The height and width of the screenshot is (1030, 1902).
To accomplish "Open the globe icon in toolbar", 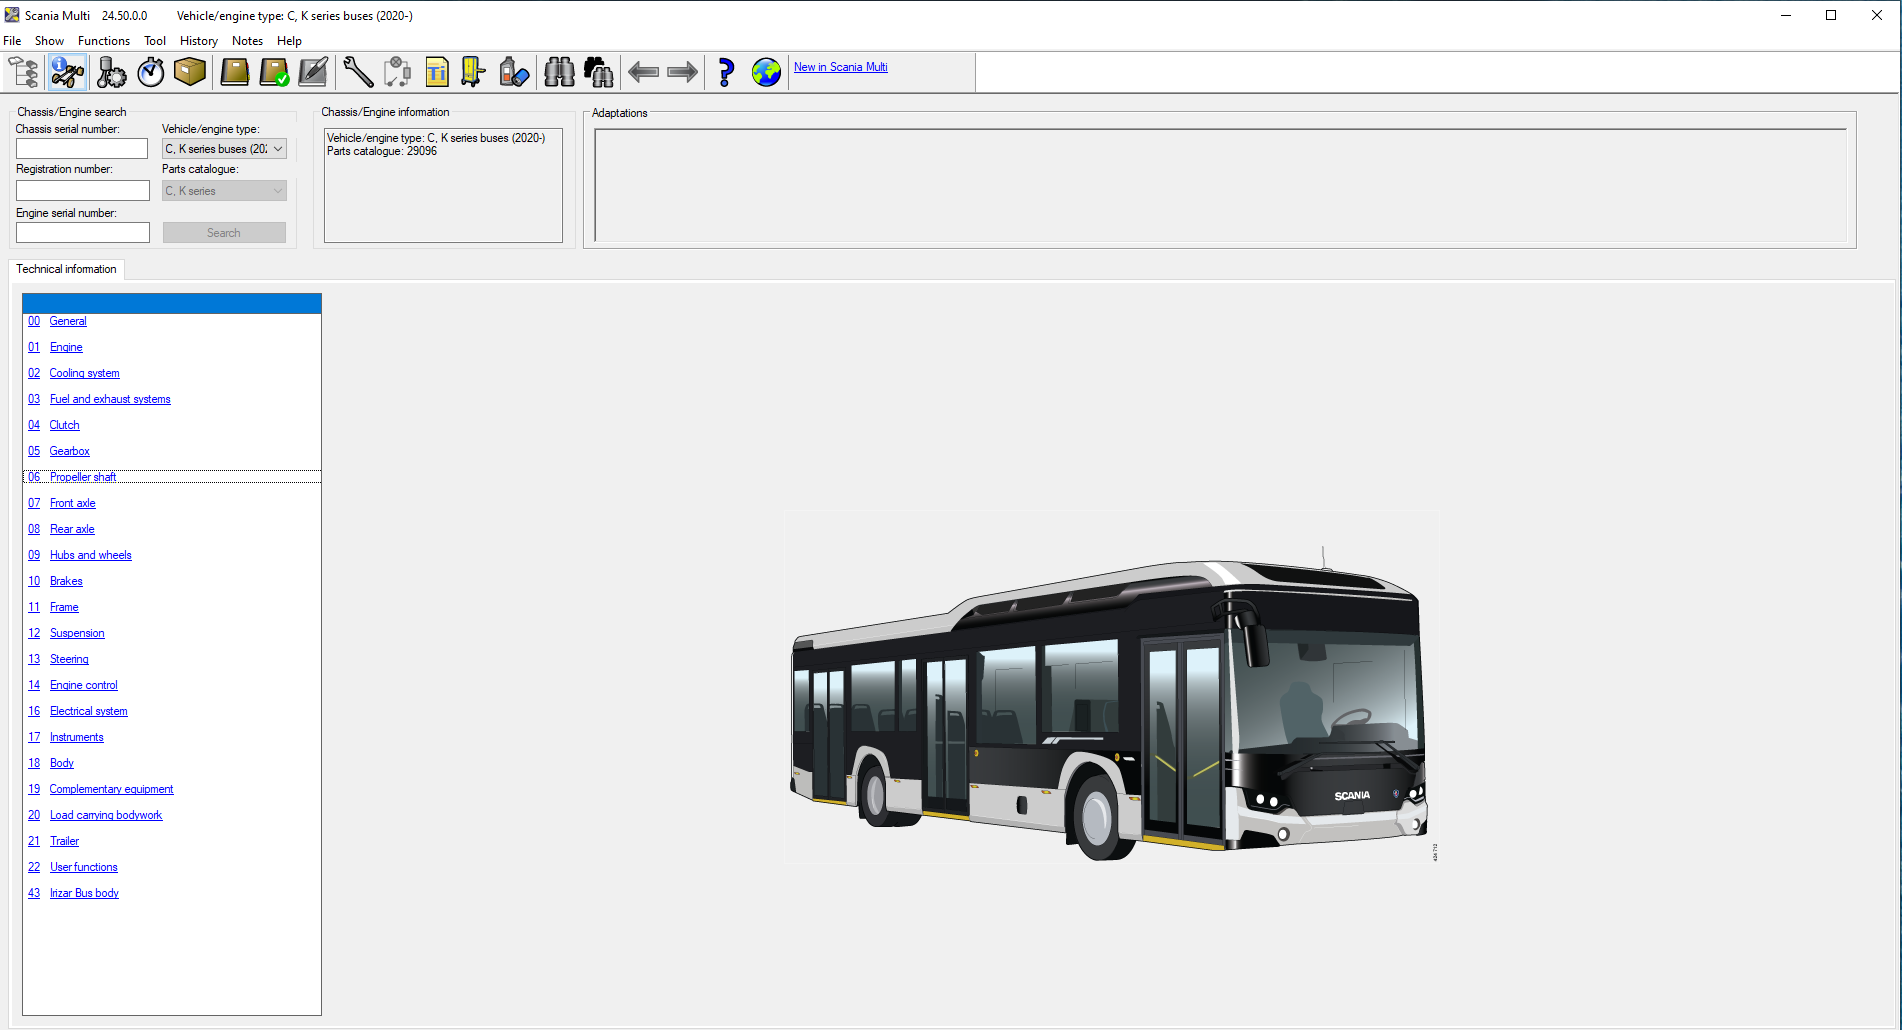I will 766,72.
